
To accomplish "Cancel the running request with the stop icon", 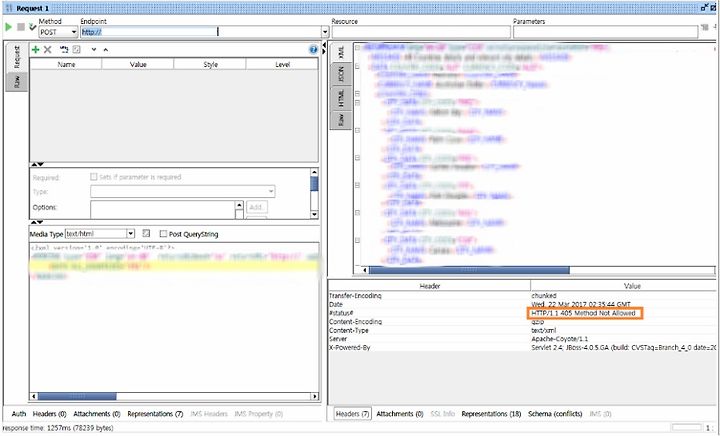I will pyautogui.click(x=21, y=27).
